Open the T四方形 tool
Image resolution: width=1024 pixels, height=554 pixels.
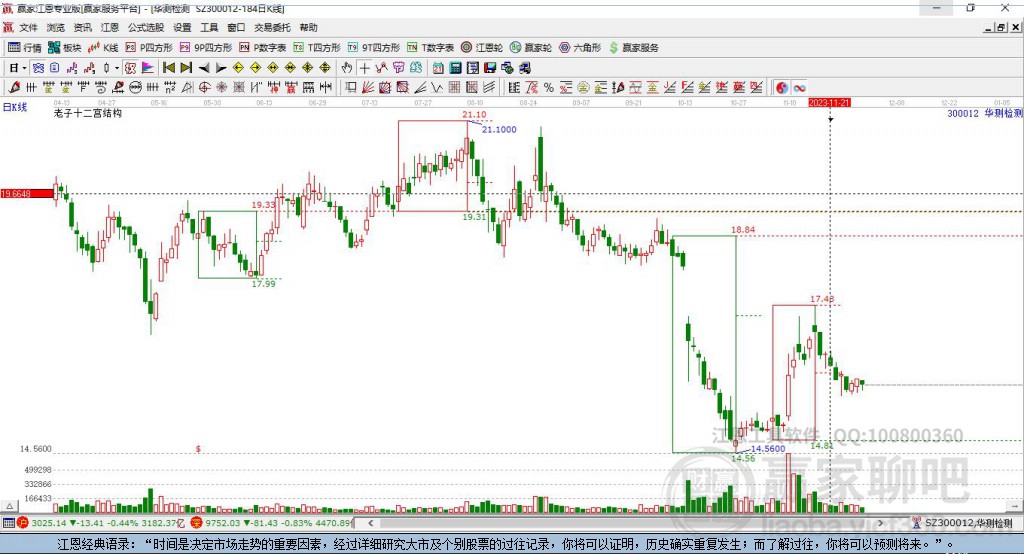317,48
